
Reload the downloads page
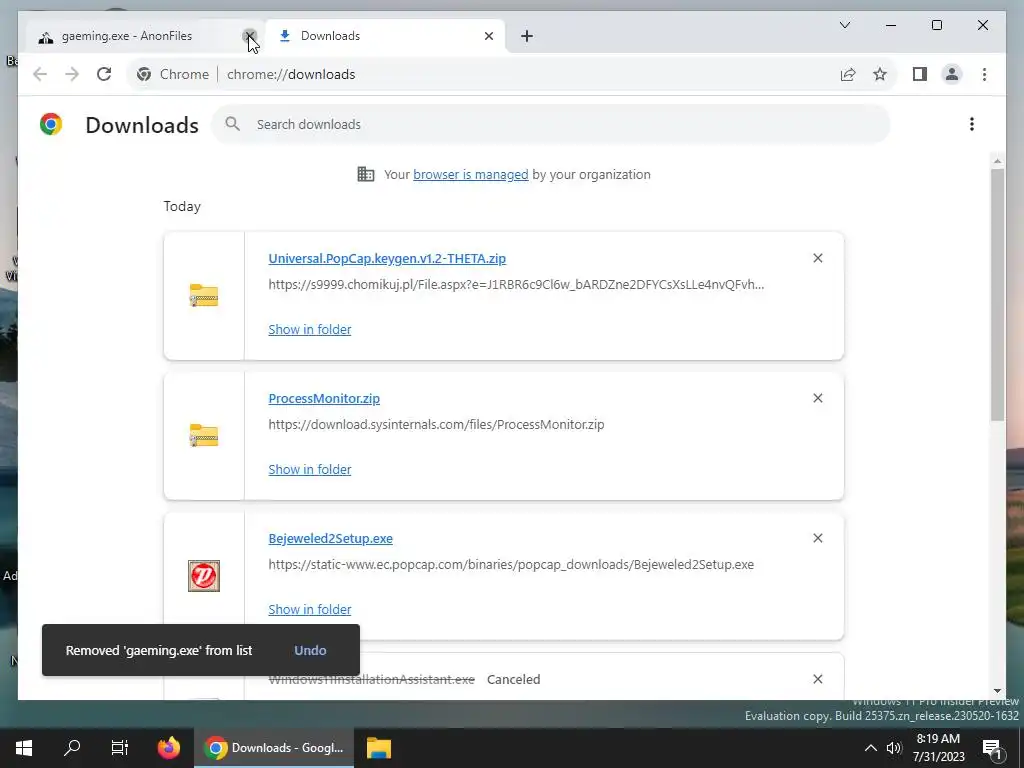(104, 74)
